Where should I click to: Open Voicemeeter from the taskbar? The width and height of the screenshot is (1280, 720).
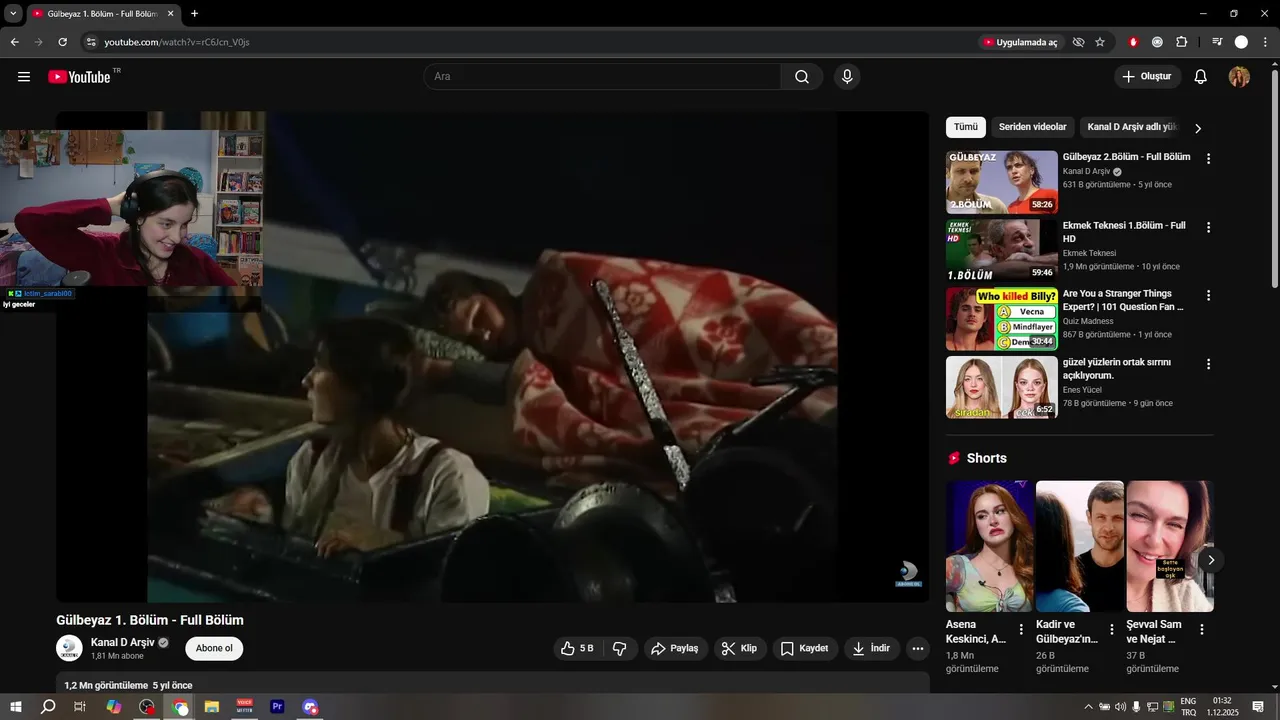pyautogui.click(x=245, y=706)
